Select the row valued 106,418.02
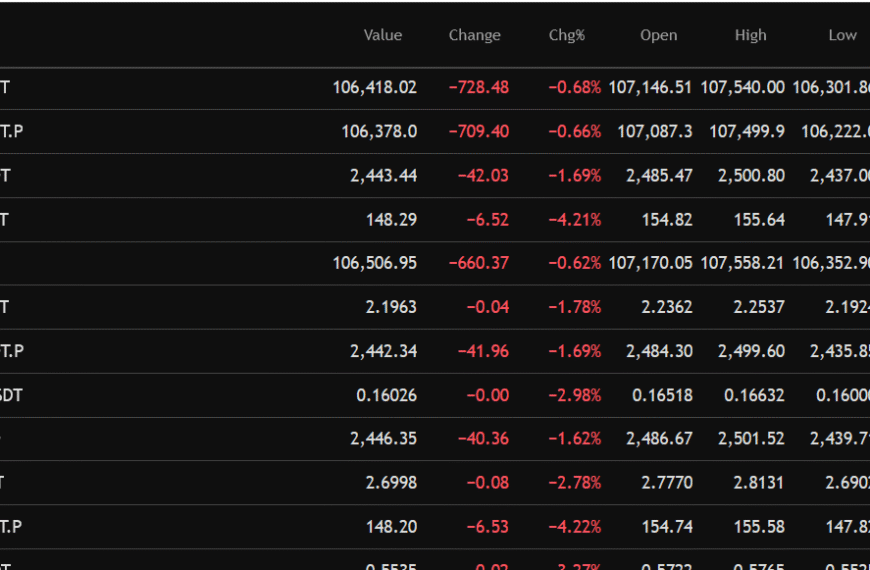Screen dimensions: 870x570 pos(374,88)
